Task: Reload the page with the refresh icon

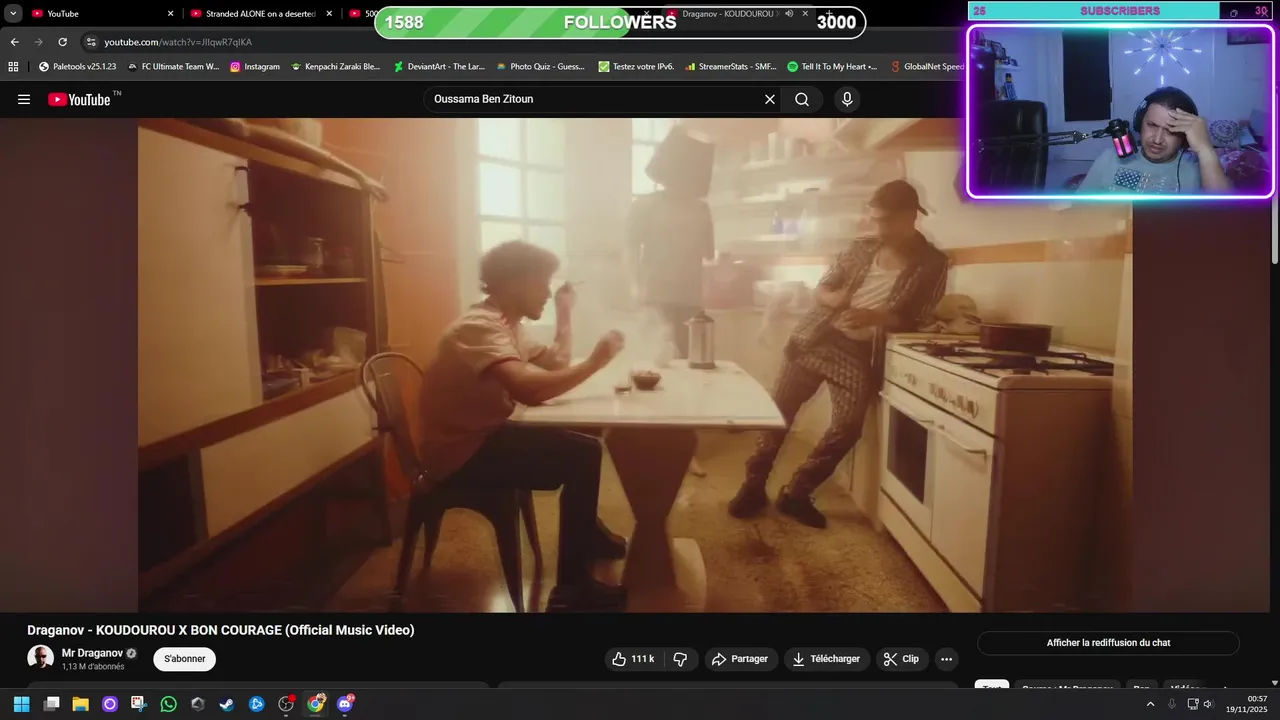Action: point(62,42)
